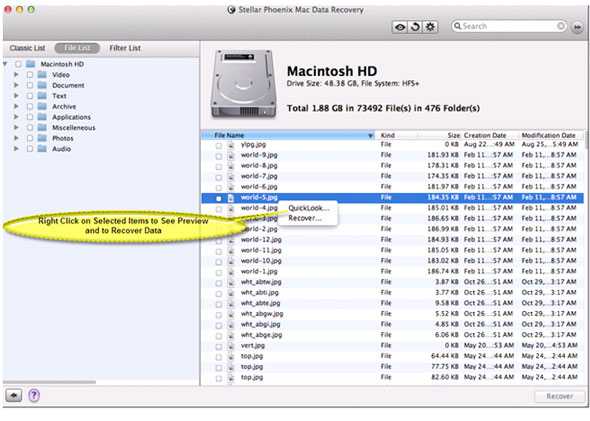Viewport: 590px width, 421px height.
Task: Expand the Photos folder
Action: pyautogui.click(x=16, y=138)
